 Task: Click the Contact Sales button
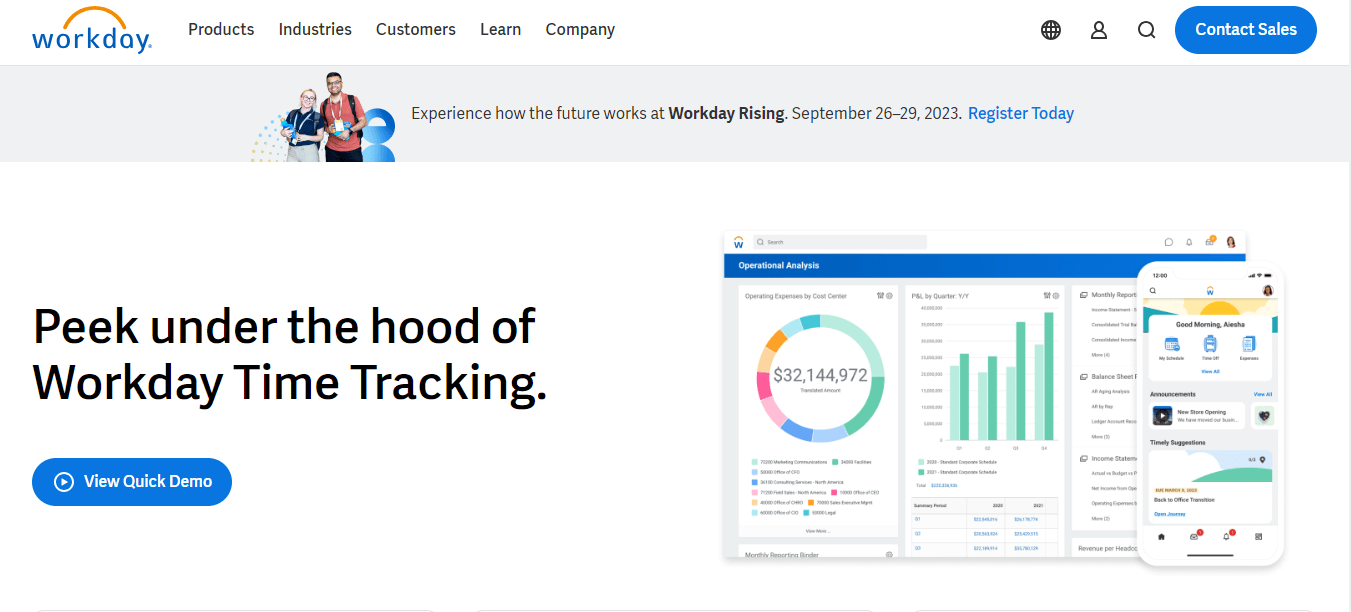pyautogui.click(x=1245, y=30)
